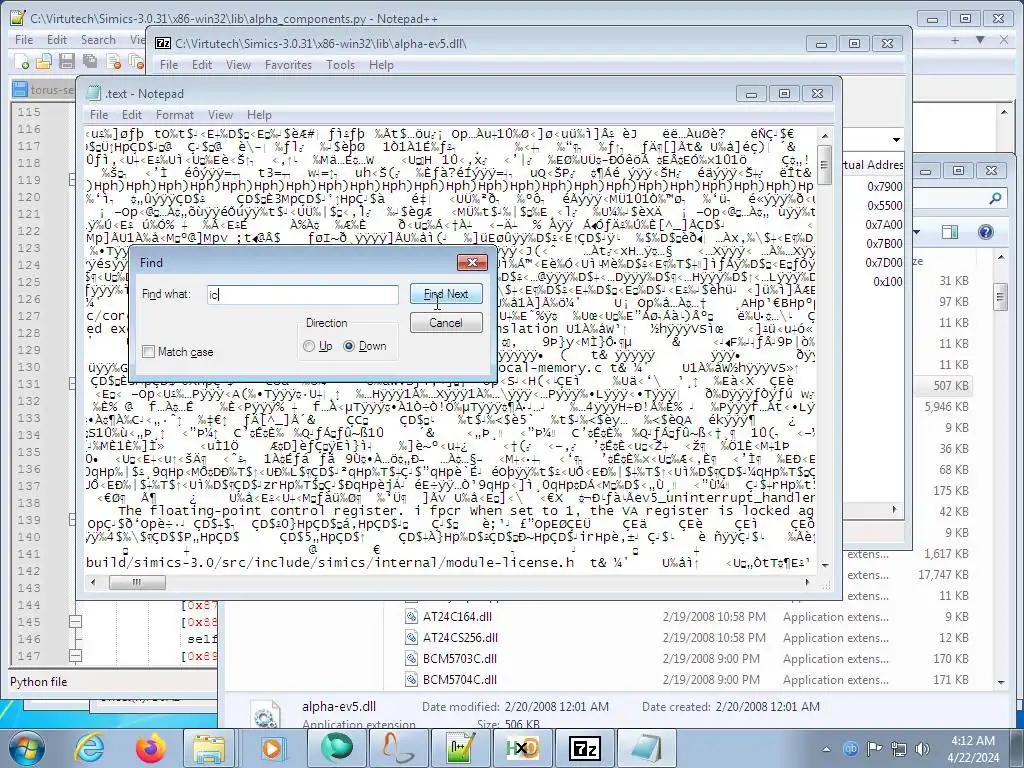The height and width of the screenshot is (768, 1024).
Task: Cancel the Find dialog
Action: point(446,323)
